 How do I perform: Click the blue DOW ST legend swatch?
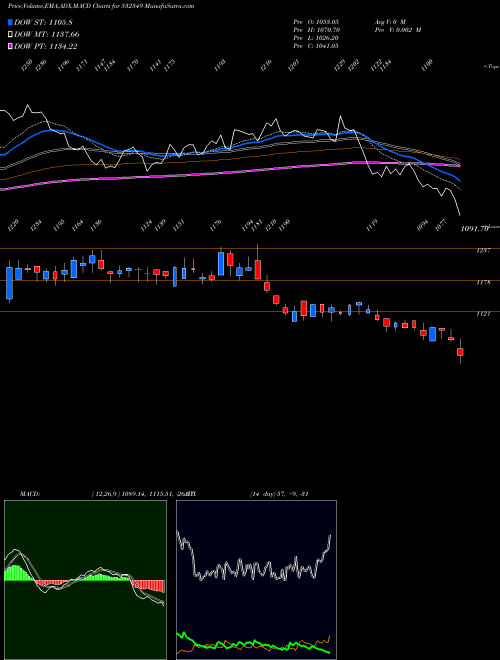tap(10, 22)
